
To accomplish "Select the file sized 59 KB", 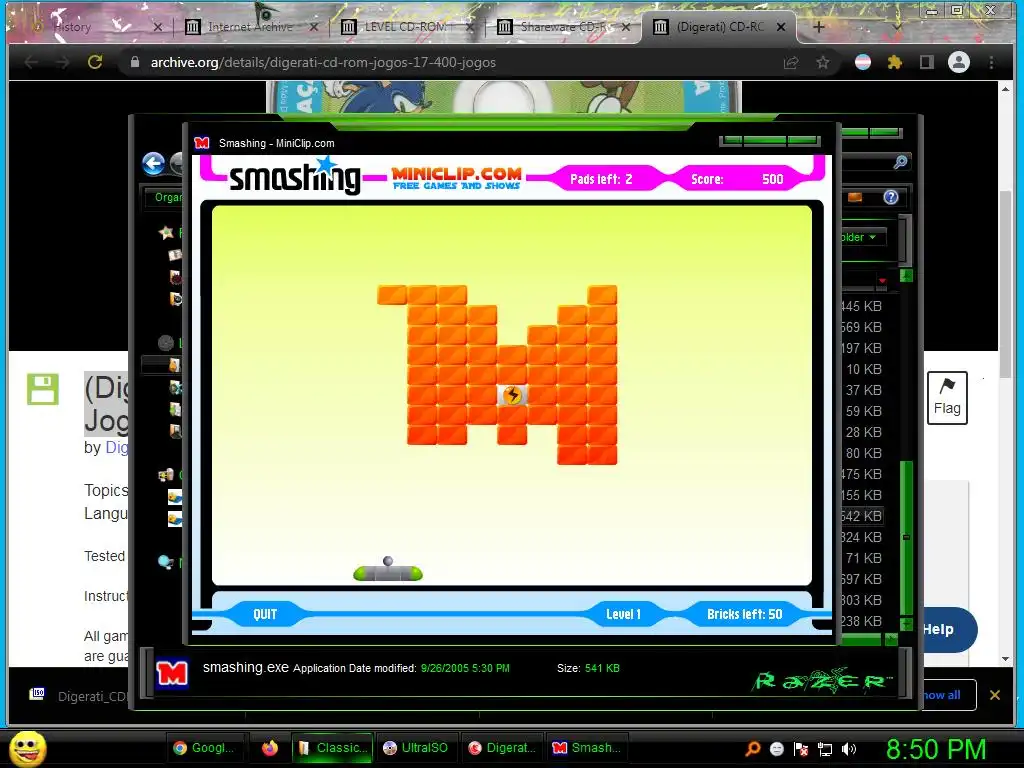I will 863,411.
